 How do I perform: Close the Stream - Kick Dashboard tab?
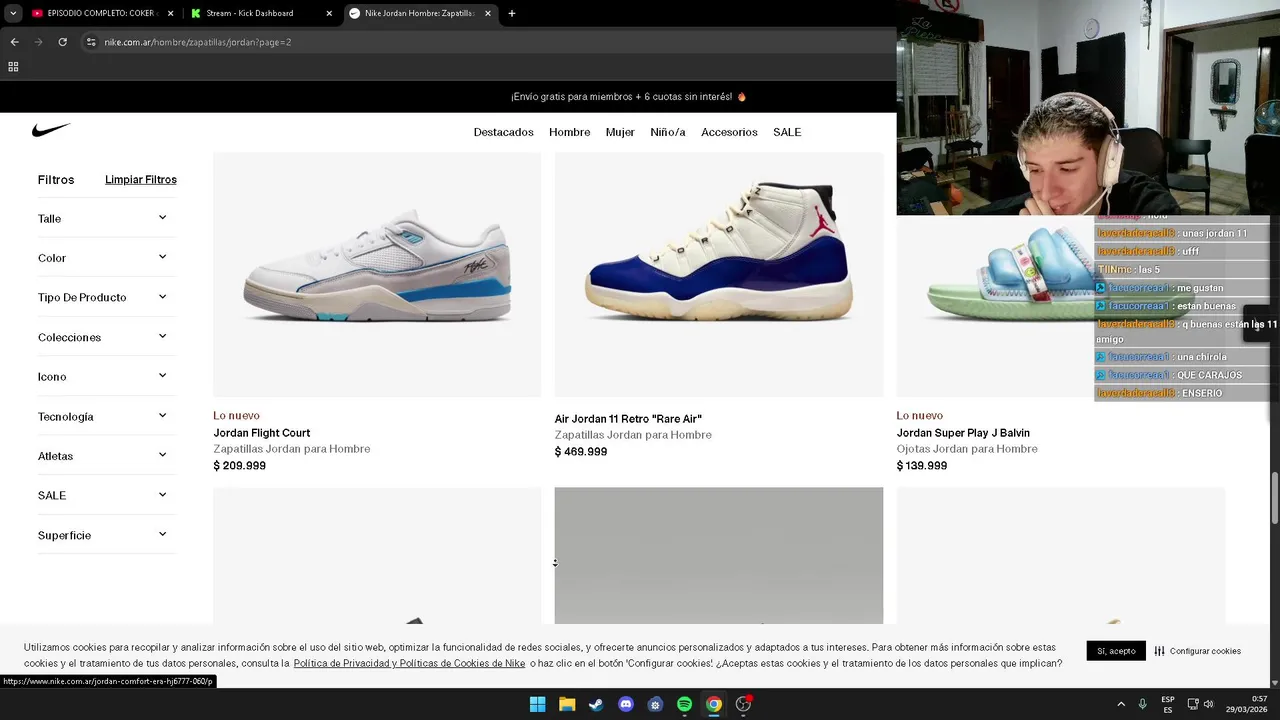click(x=329, y=13)
